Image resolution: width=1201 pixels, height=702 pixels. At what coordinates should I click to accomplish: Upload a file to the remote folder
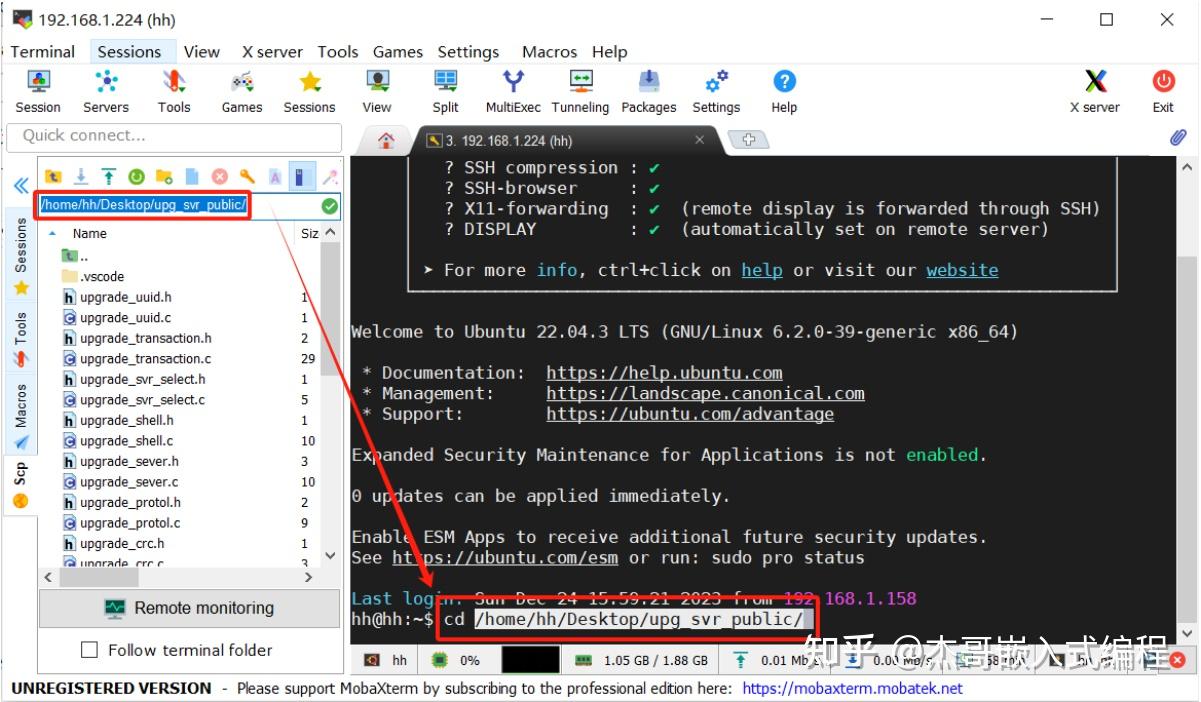(108, 177)
